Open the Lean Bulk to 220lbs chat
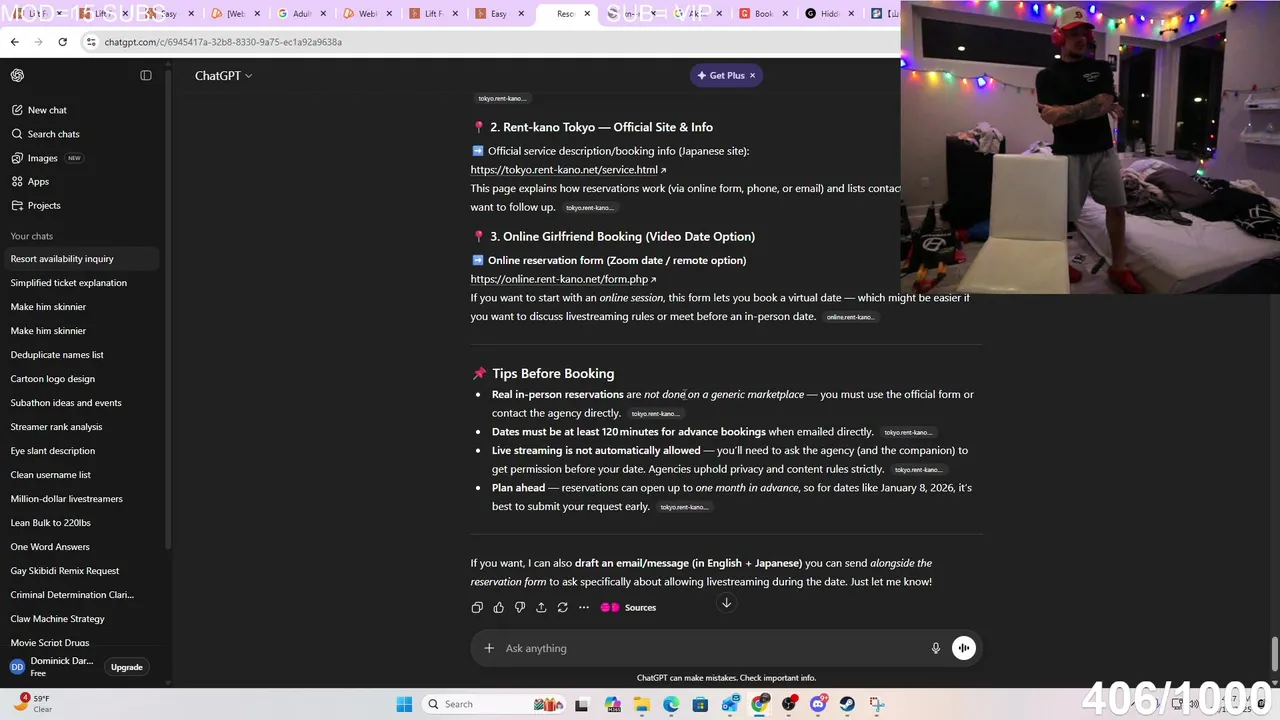This screenshot has width=1280, height=720. [82, 523]
